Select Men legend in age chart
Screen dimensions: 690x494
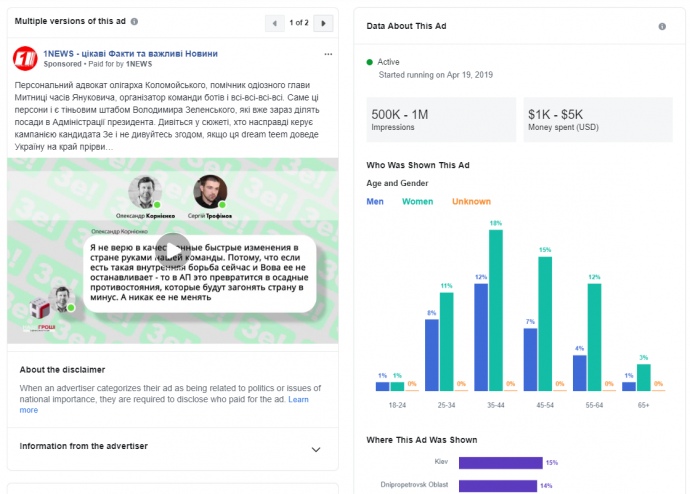[375, 201]
